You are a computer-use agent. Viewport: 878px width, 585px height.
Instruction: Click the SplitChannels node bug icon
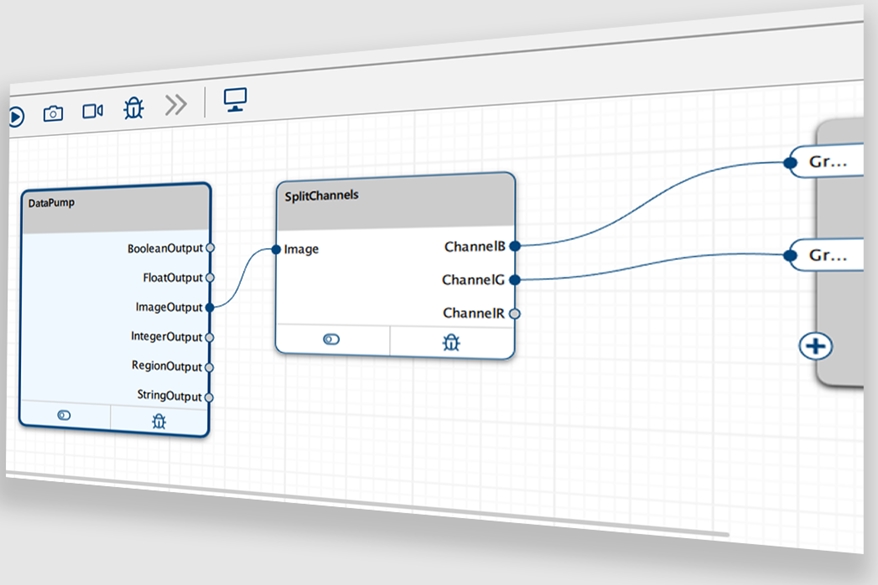452,343
